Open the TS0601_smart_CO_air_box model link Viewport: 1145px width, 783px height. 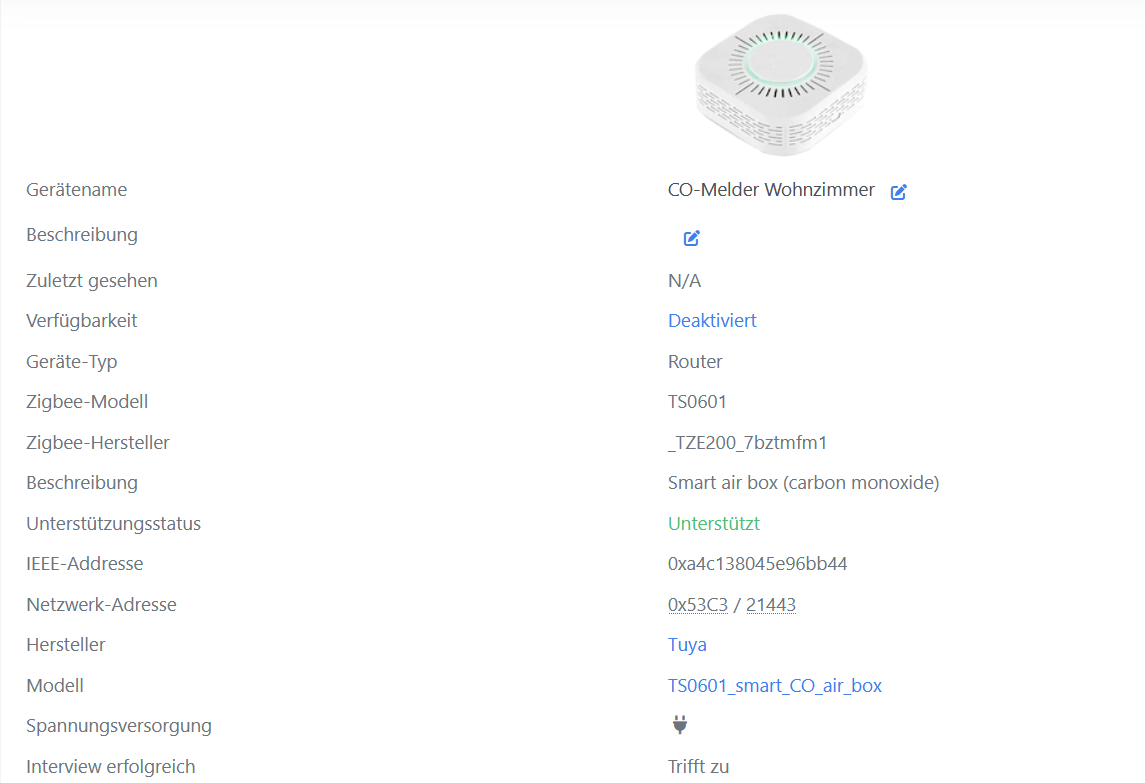click(x=775, y=685)
